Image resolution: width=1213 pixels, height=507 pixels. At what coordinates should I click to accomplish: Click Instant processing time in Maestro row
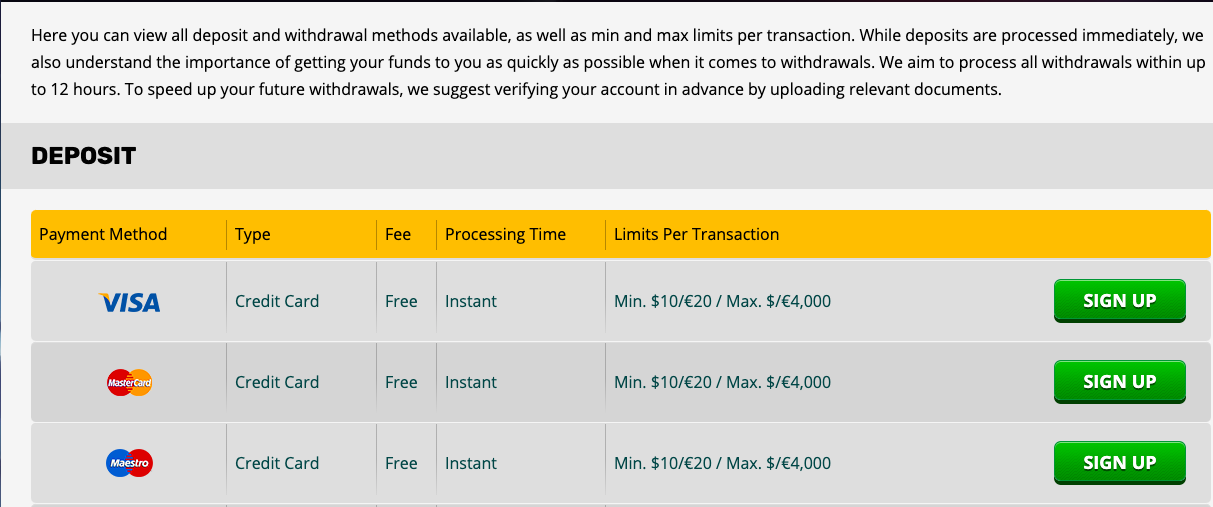tap(471, 463)
